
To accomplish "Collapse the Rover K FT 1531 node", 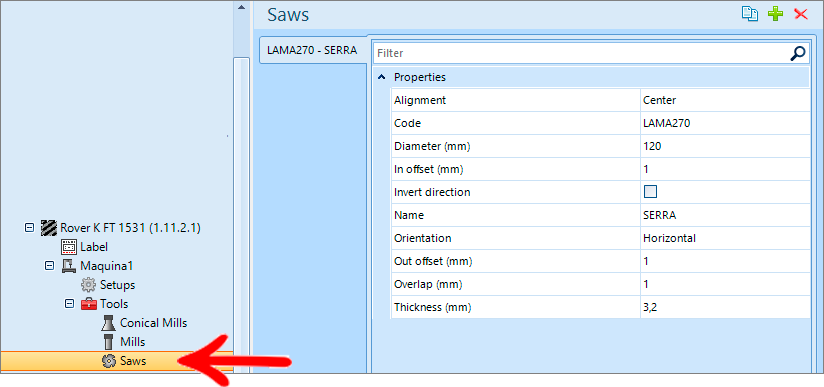I will pos(29,228).
